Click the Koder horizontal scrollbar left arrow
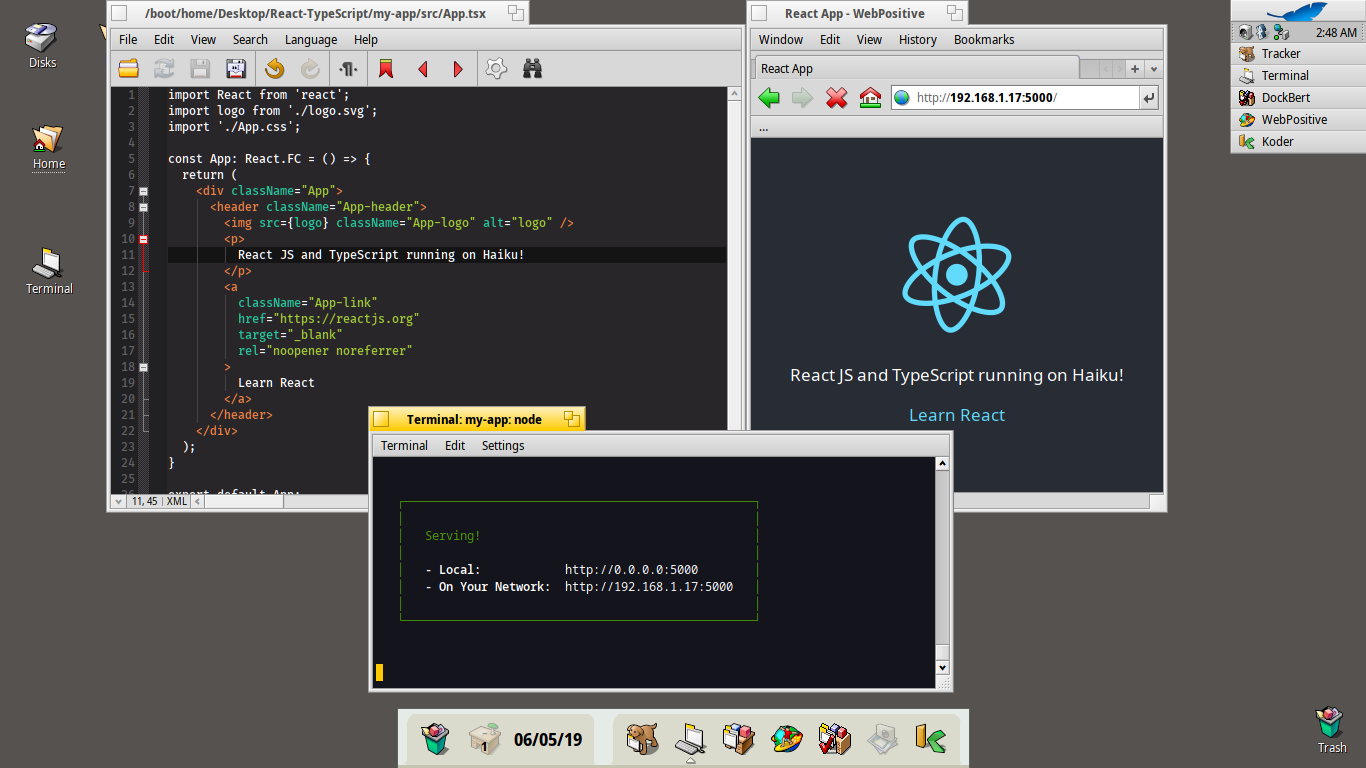Screen dimensions: 1366x768 (x=197, y=501)
